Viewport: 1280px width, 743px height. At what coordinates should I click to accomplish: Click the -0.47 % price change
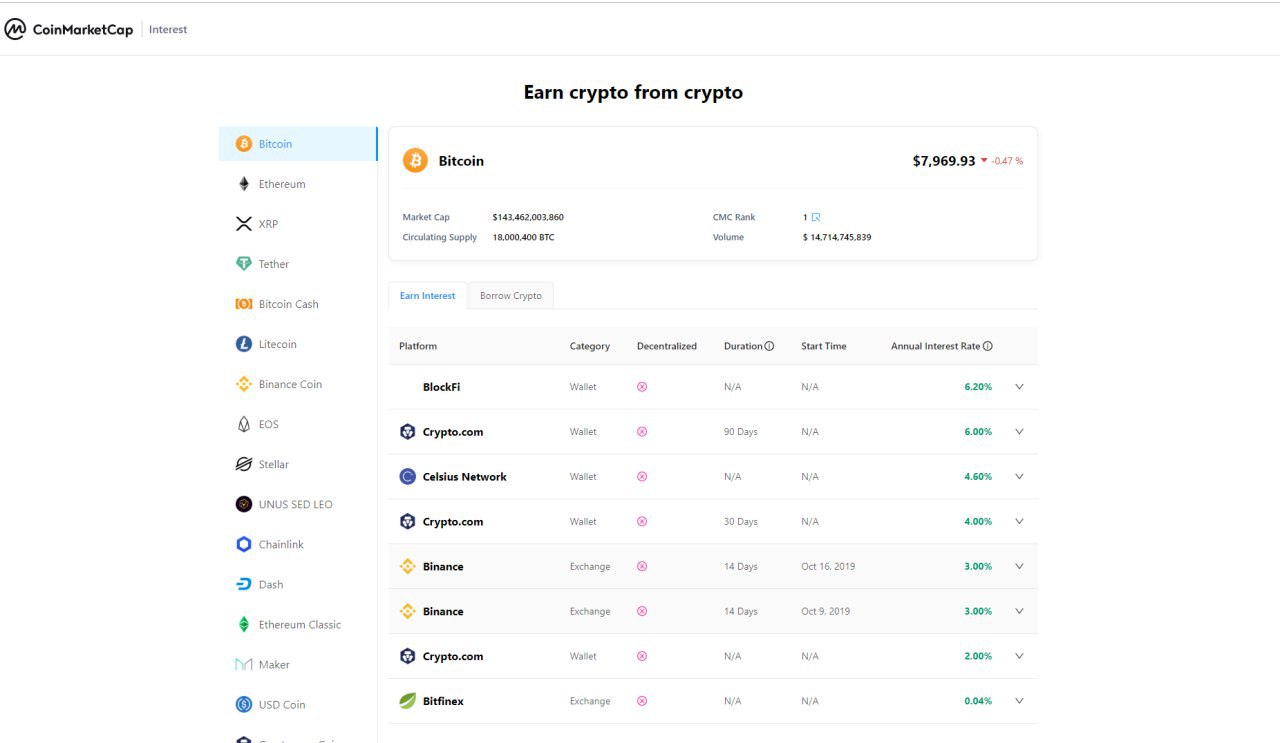[x=1007, y=161]
